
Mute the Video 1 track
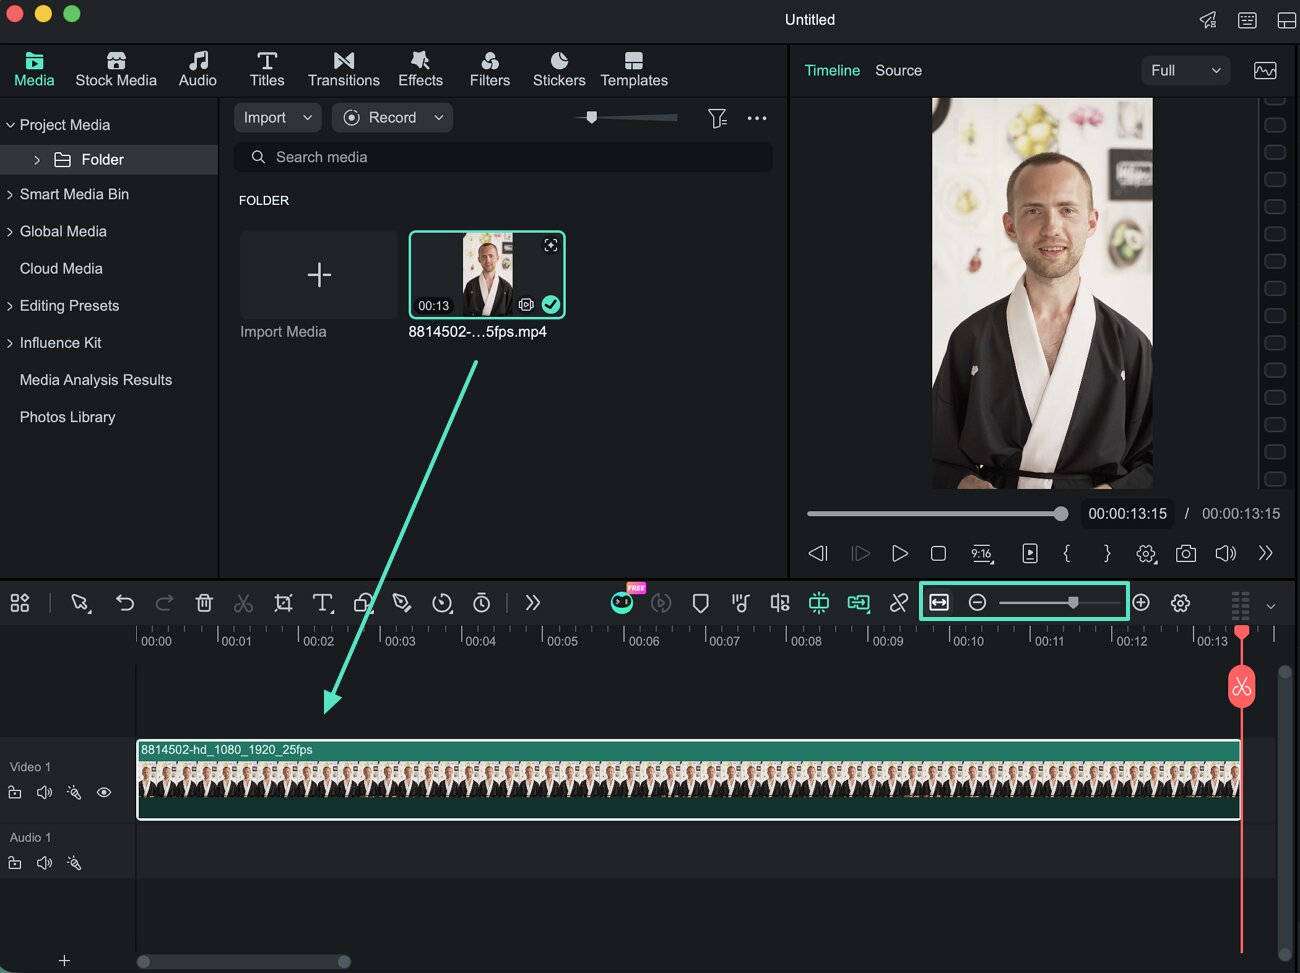coord(44,792)
